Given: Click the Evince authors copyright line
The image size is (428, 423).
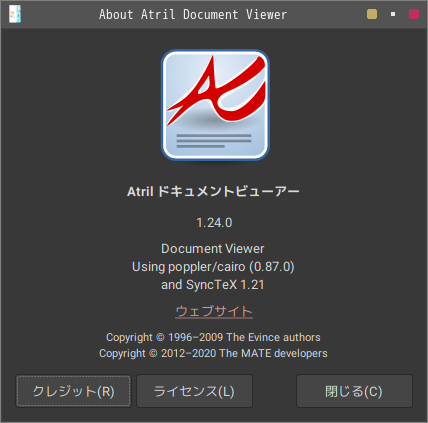Looking at the screenshot, I should [213, 337].
